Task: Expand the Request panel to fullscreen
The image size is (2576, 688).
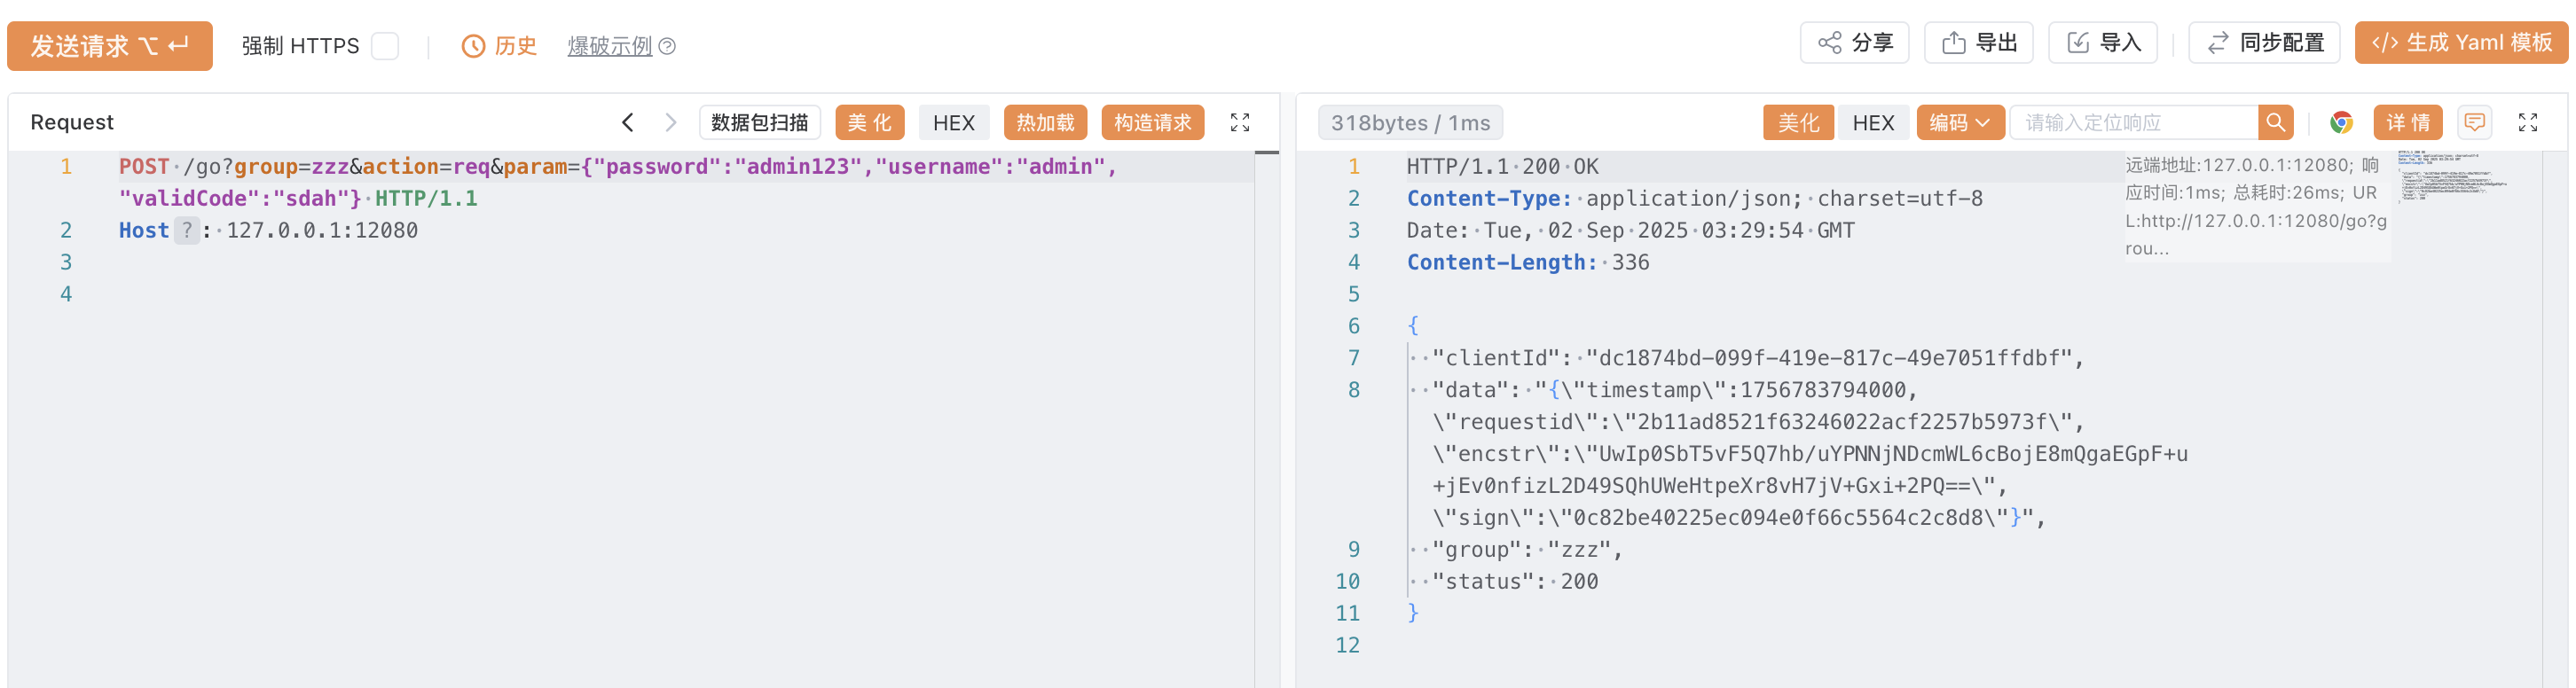Action: click(1240, 123)
